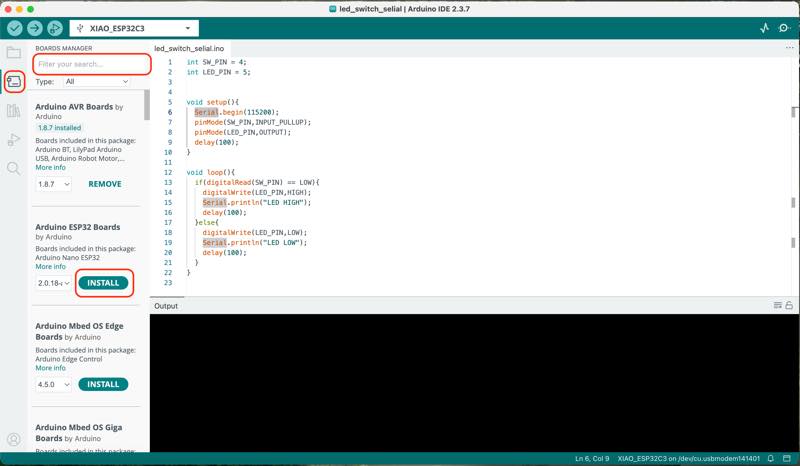This screenshot has width=800, height=466.
Task: Open the Library Manager sidebar icon
Action: pos(14,110)
